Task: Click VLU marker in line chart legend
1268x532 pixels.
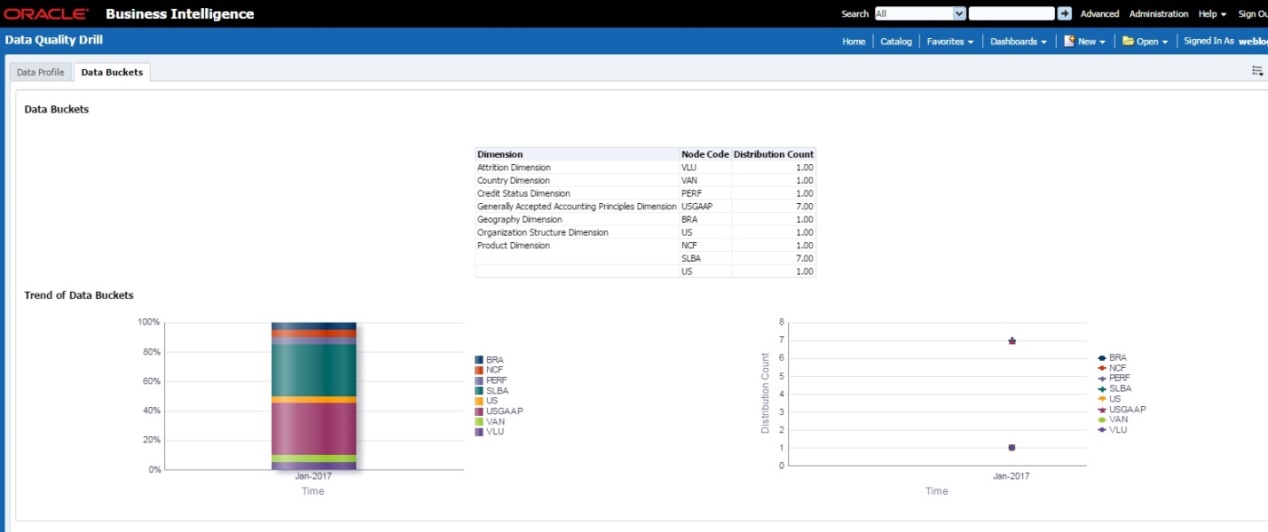Action: pyautogui.click(x=1102, y=429)
